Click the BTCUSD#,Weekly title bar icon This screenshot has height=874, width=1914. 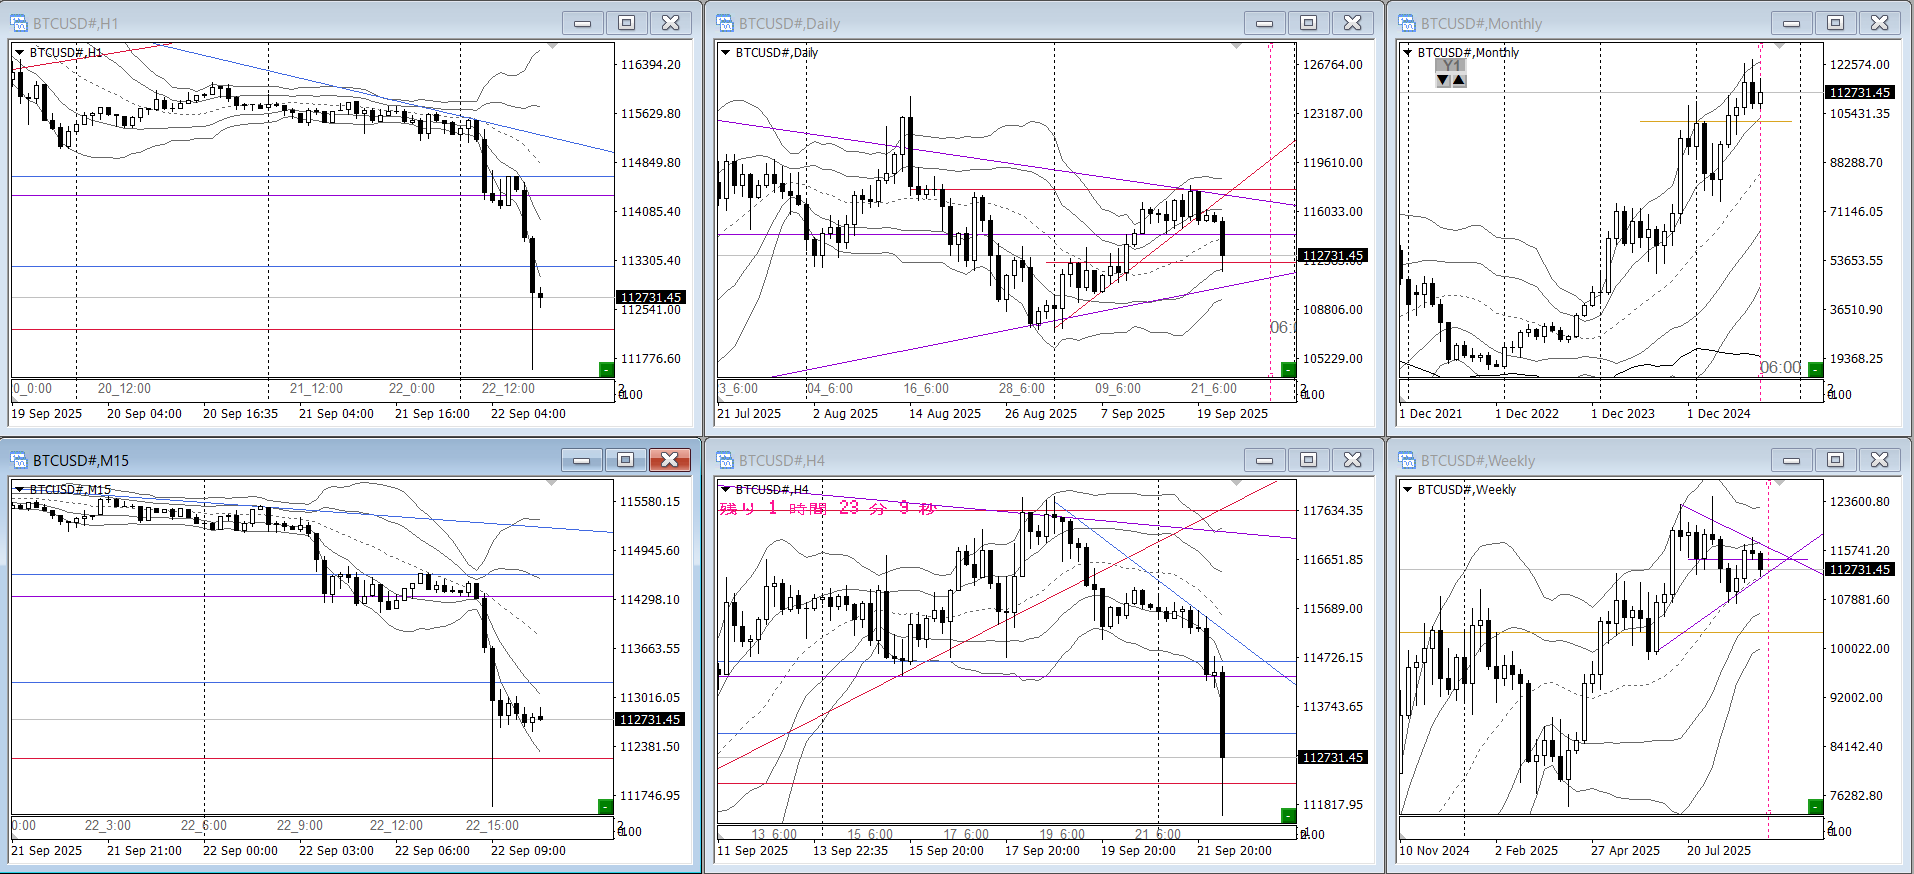(x=1407, y=460)
